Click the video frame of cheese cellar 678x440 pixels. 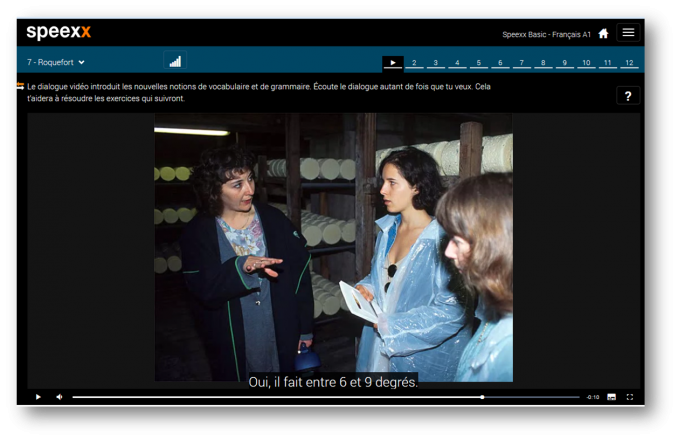[333, 247]
